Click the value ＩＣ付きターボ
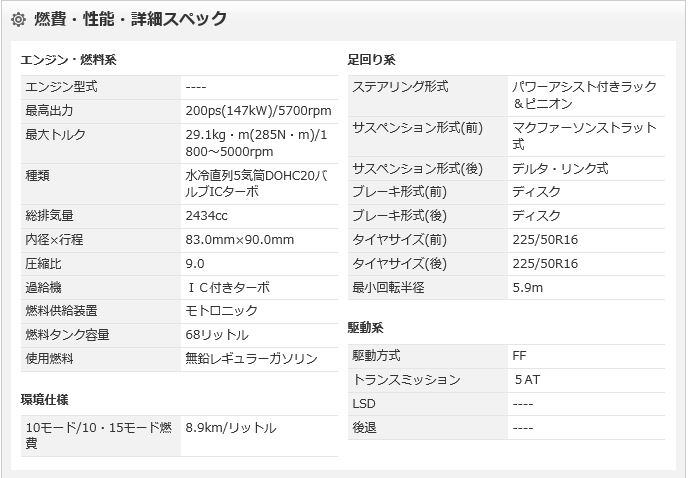 coord(227,288)
